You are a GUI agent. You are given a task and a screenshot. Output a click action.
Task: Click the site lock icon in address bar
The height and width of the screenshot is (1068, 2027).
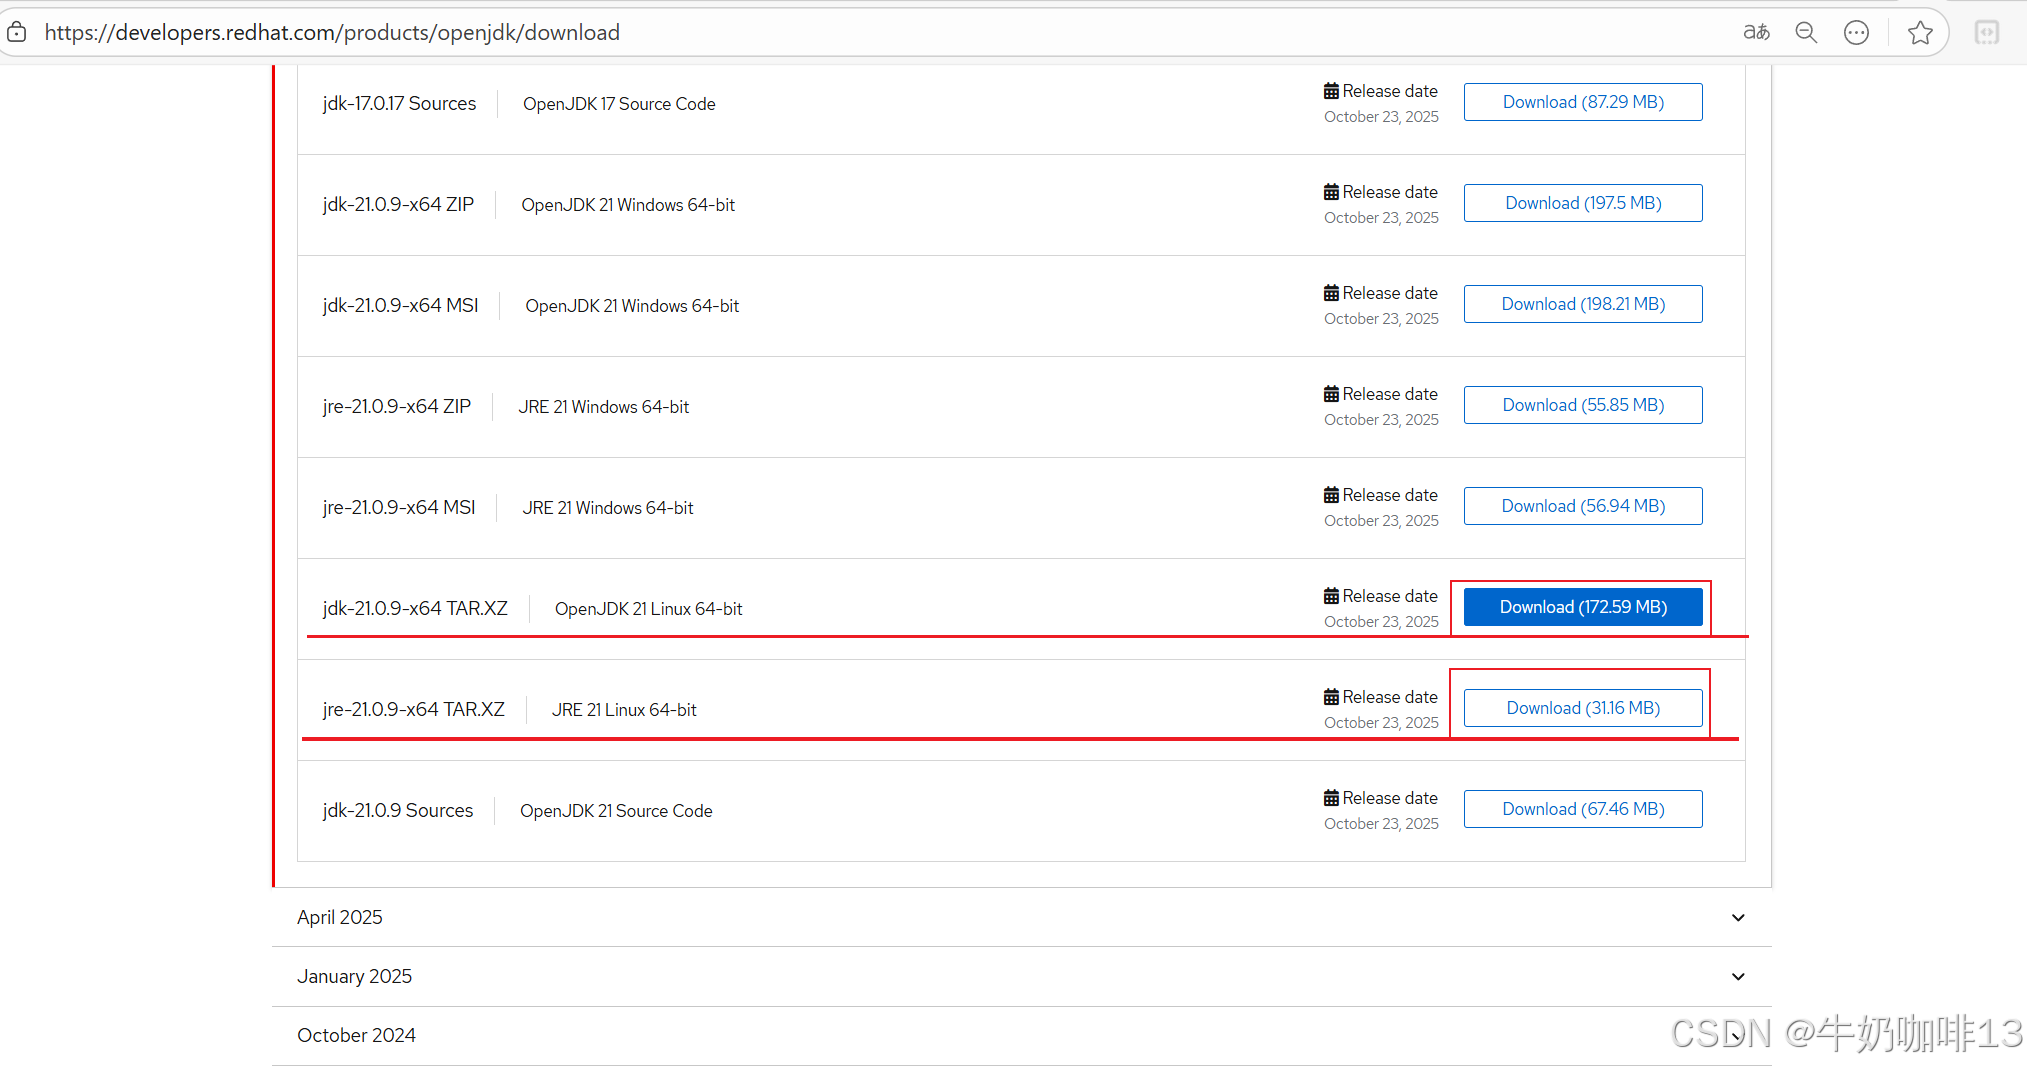click(x=17, y=33)
